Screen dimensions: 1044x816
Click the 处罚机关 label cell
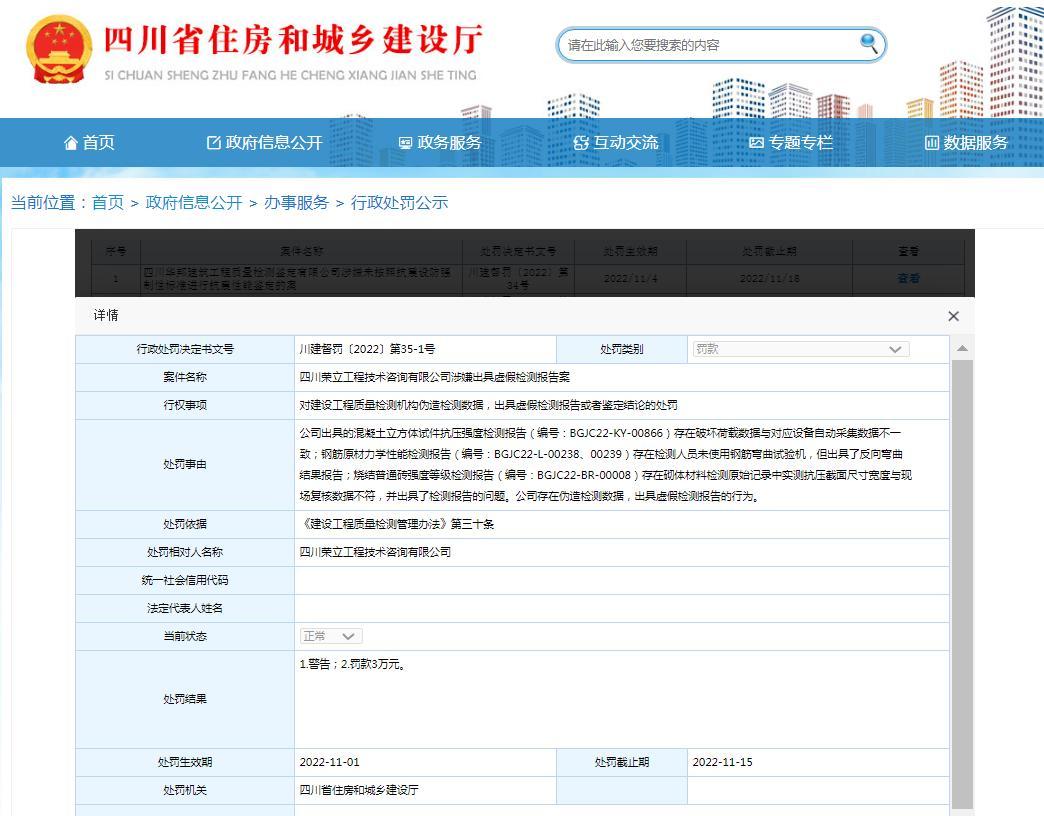click(185, 790)
